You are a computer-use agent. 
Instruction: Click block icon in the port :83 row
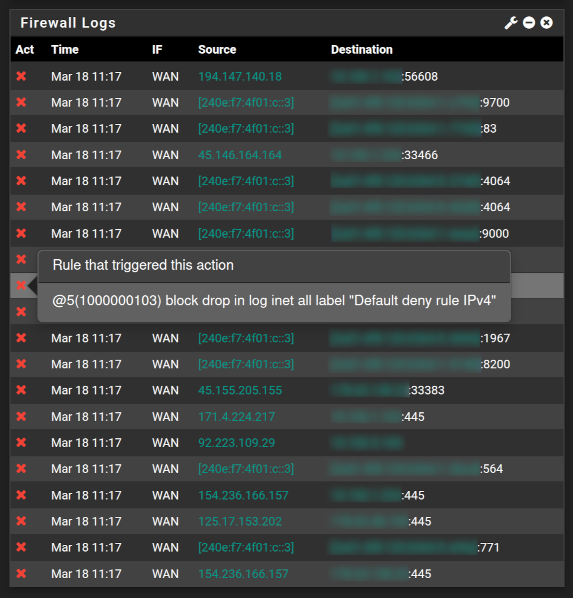tap(21, 129)
